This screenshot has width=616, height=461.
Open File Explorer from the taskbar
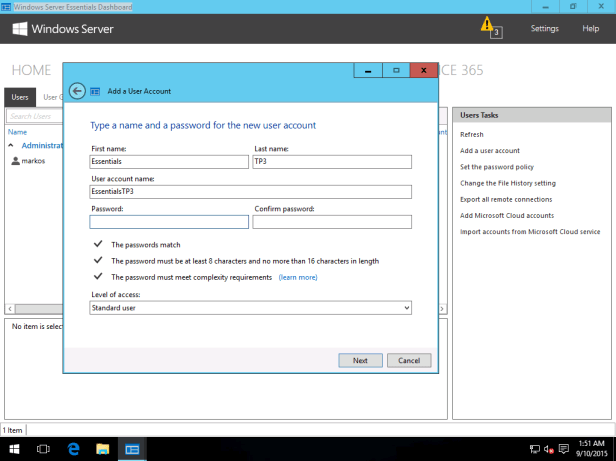[x=102, y=450]
